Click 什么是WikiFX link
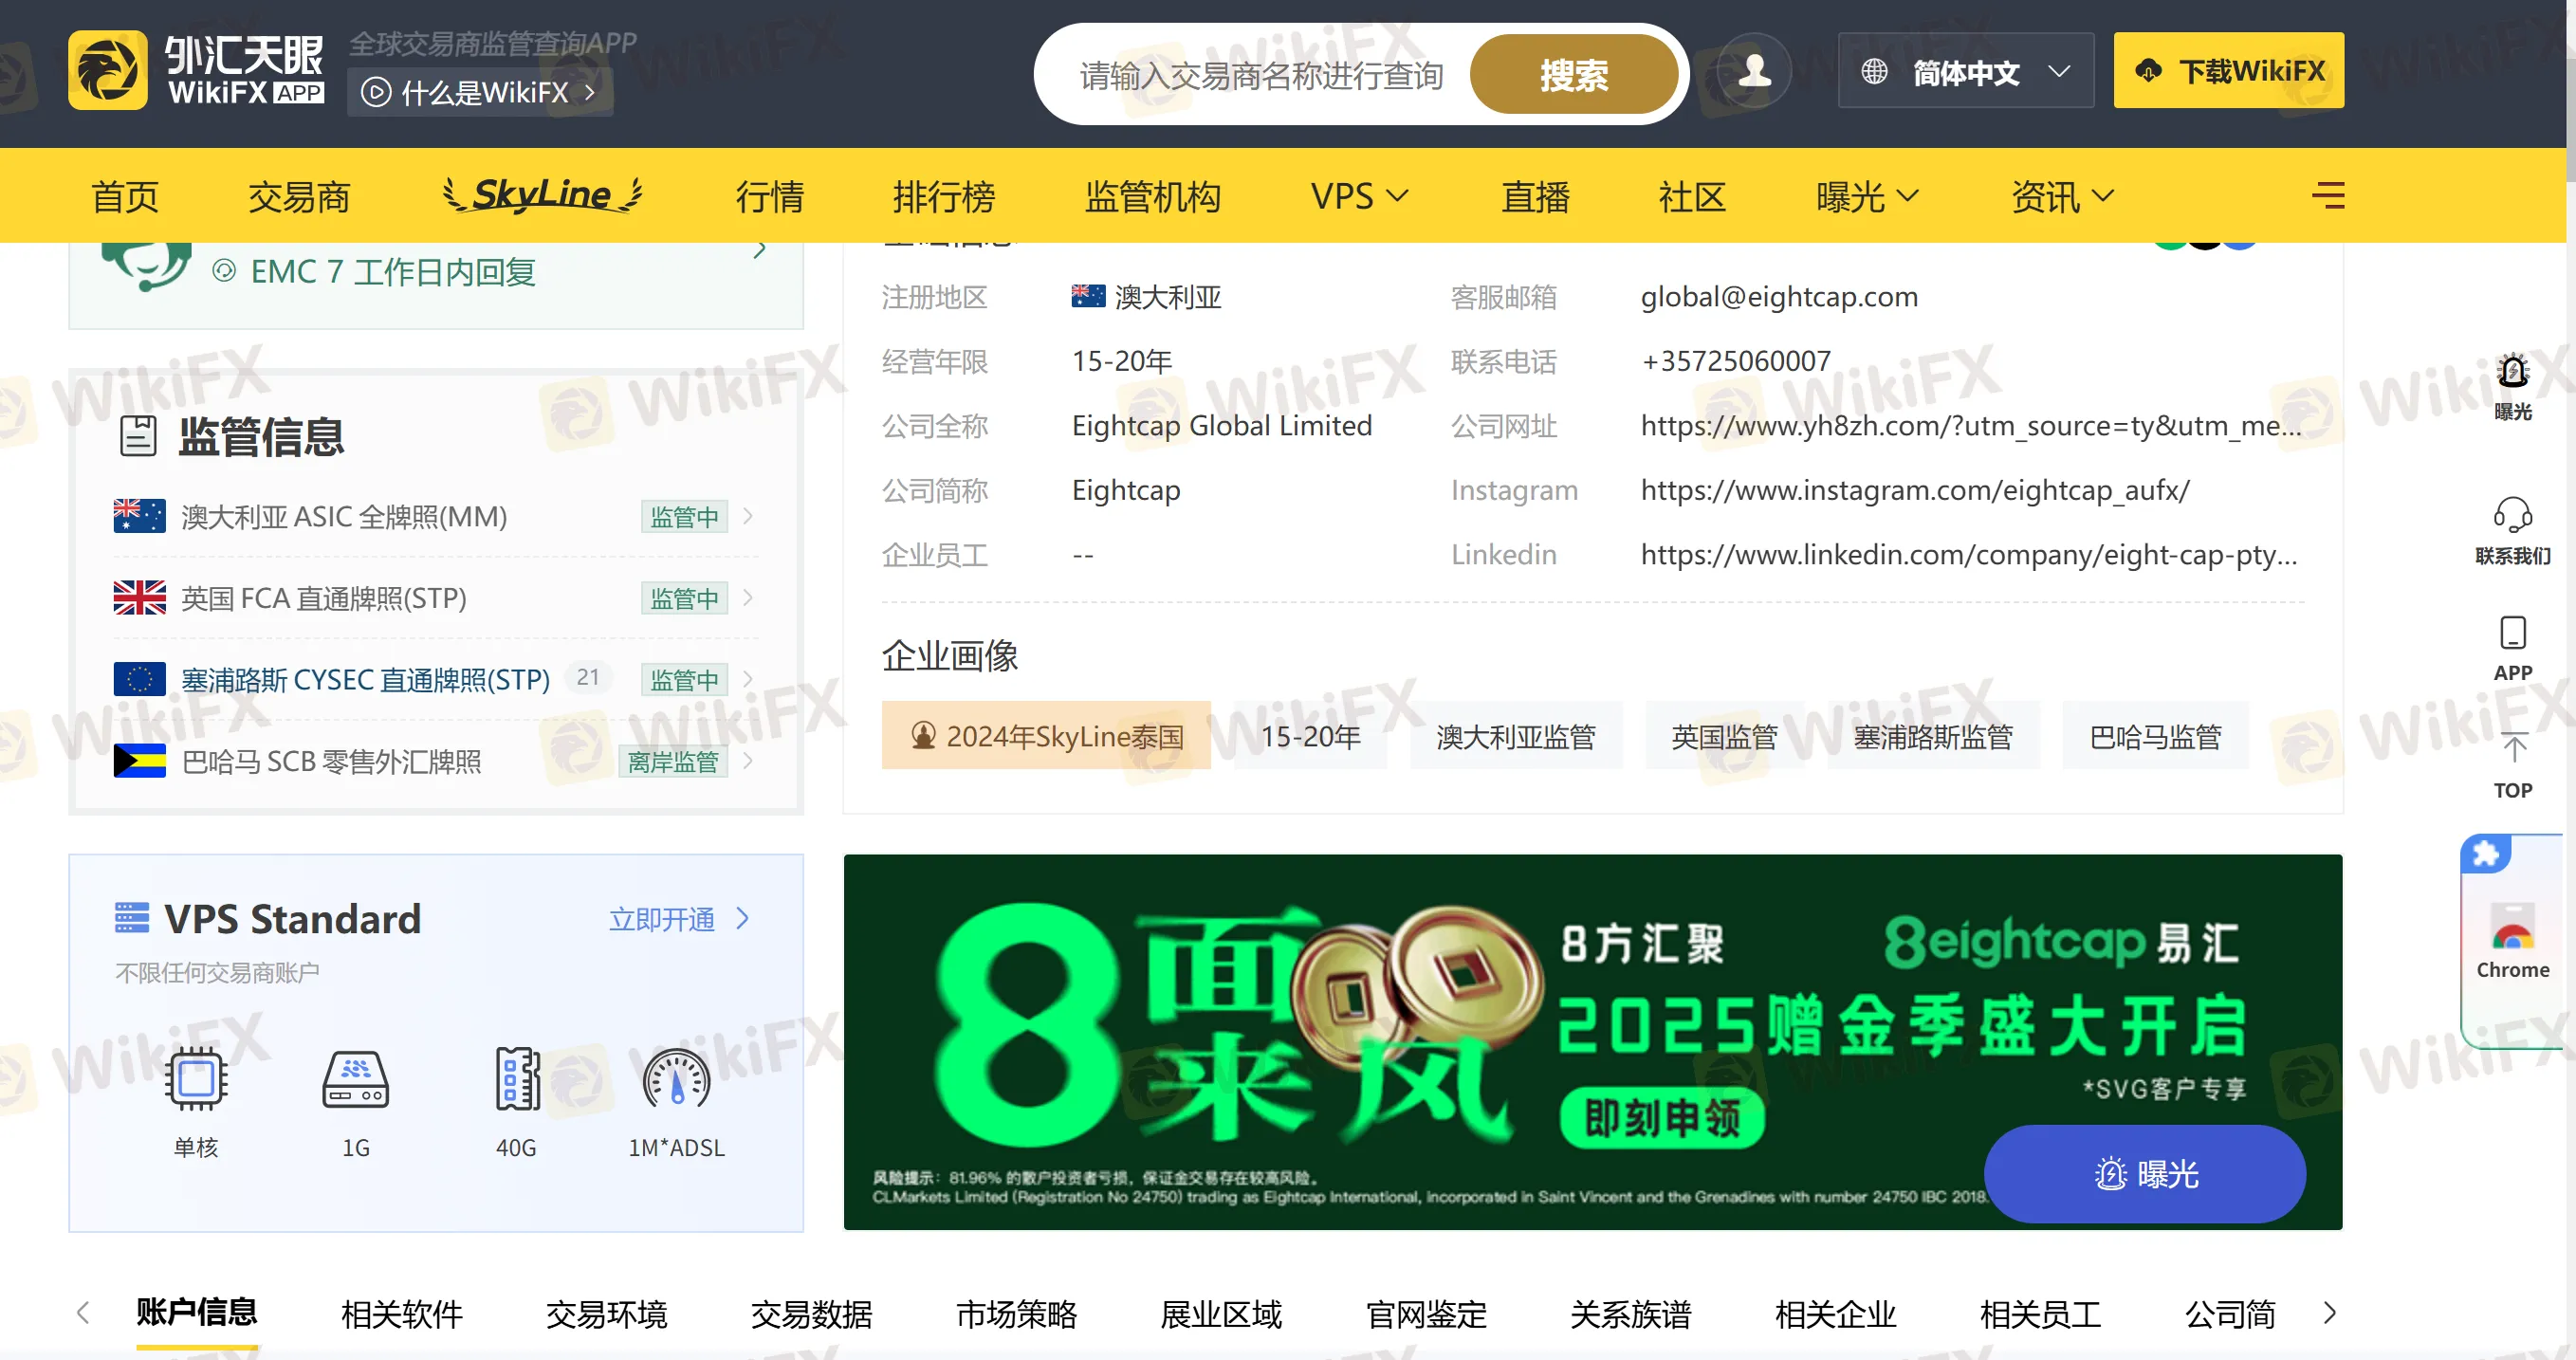 [480, 93]
